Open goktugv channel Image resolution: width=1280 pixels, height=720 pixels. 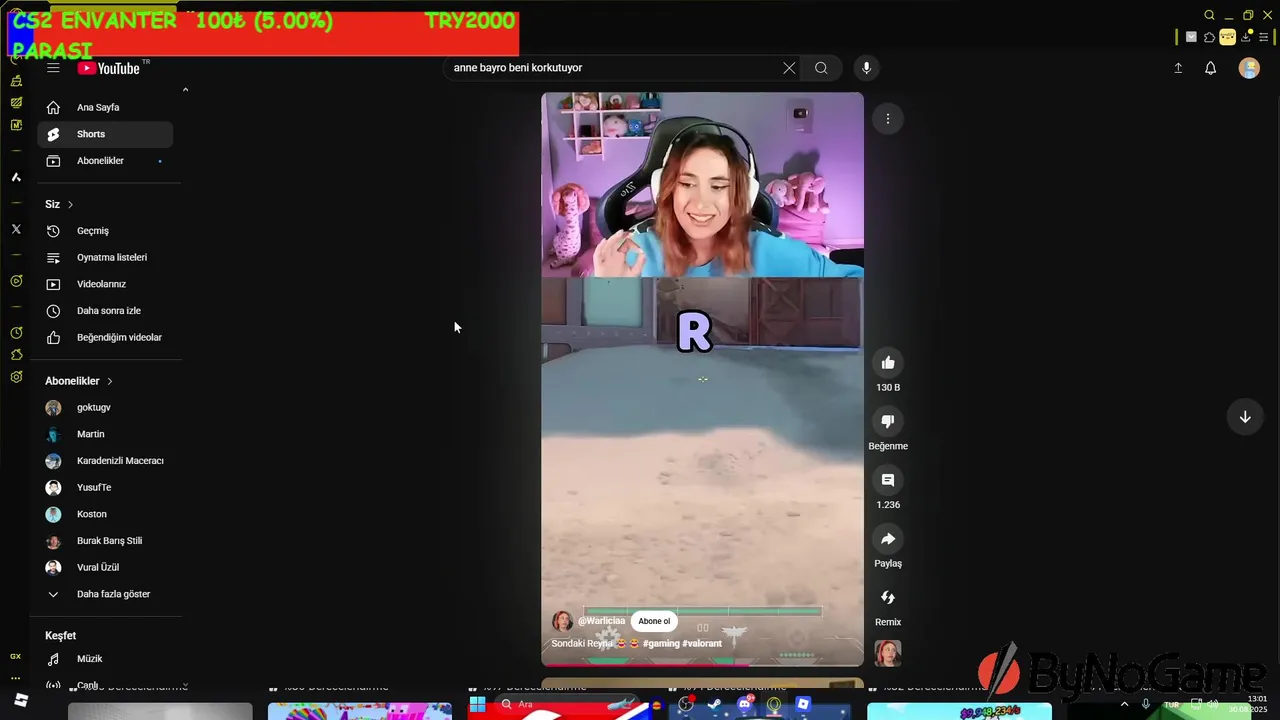[x=105, y=408]
